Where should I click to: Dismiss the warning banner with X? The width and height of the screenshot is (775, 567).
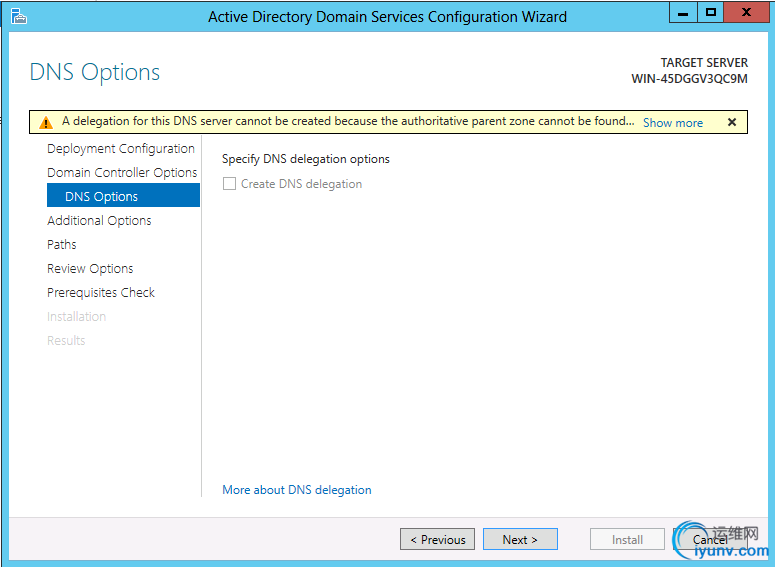732,122
